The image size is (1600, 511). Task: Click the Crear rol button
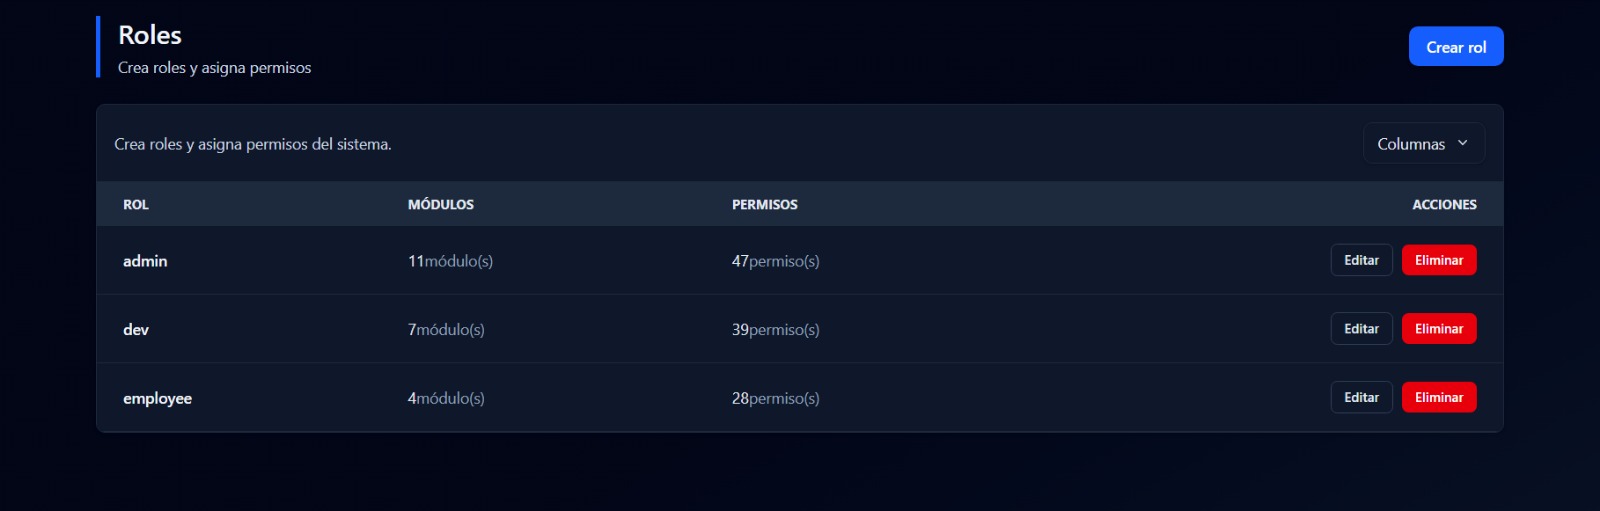(x=1455, y=47)
